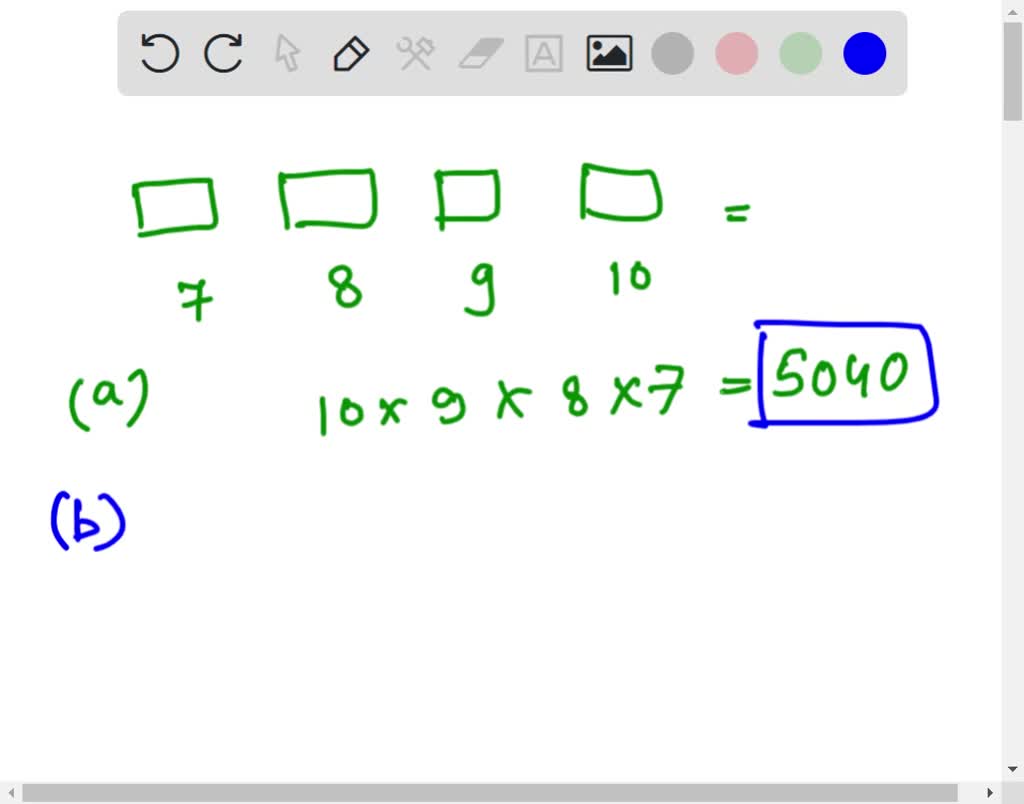Image resolution: width=1024 pixels, height=804 pixels.
Task: Click the horizontal scrollbar thumb
Action: point(490,793)
